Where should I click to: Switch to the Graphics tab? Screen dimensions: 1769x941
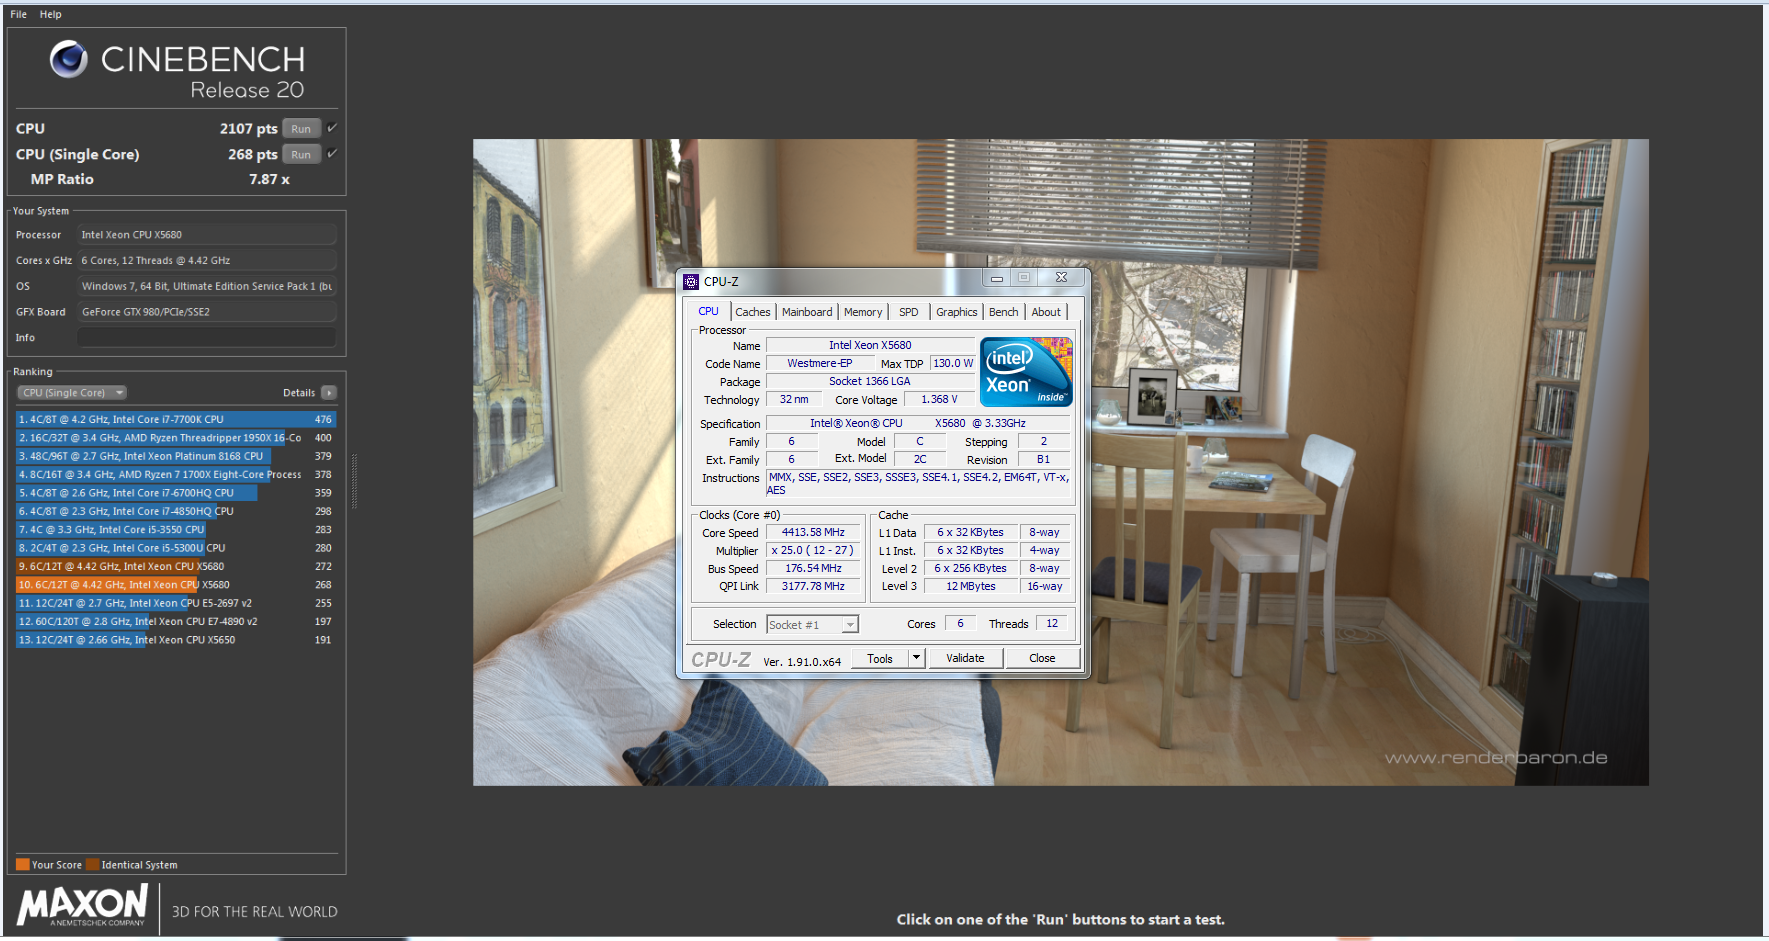click(x=956, y=312)
